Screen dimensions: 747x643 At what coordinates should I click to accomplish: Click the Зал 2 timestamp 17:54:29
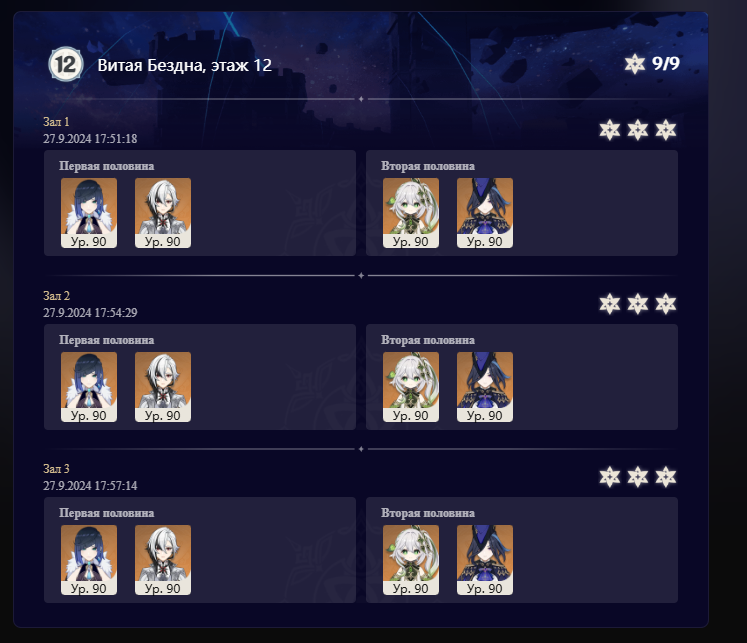point(91,313)
